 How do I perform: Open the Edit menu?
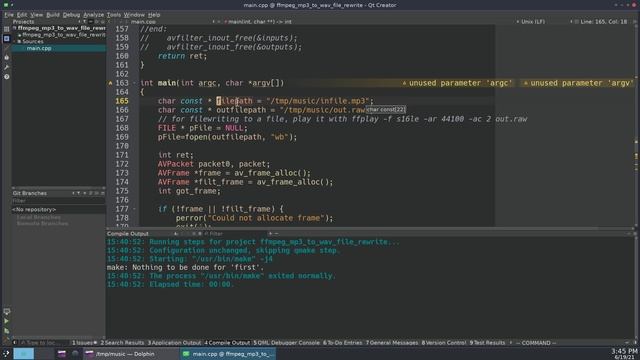22,15
